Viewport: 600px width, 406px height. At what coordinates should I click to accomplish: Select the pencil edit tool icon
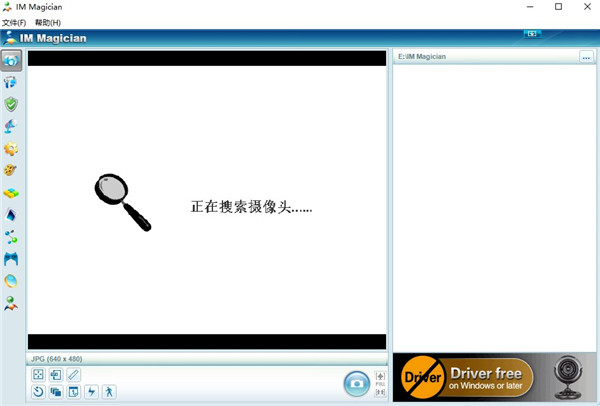click(73, 375)
